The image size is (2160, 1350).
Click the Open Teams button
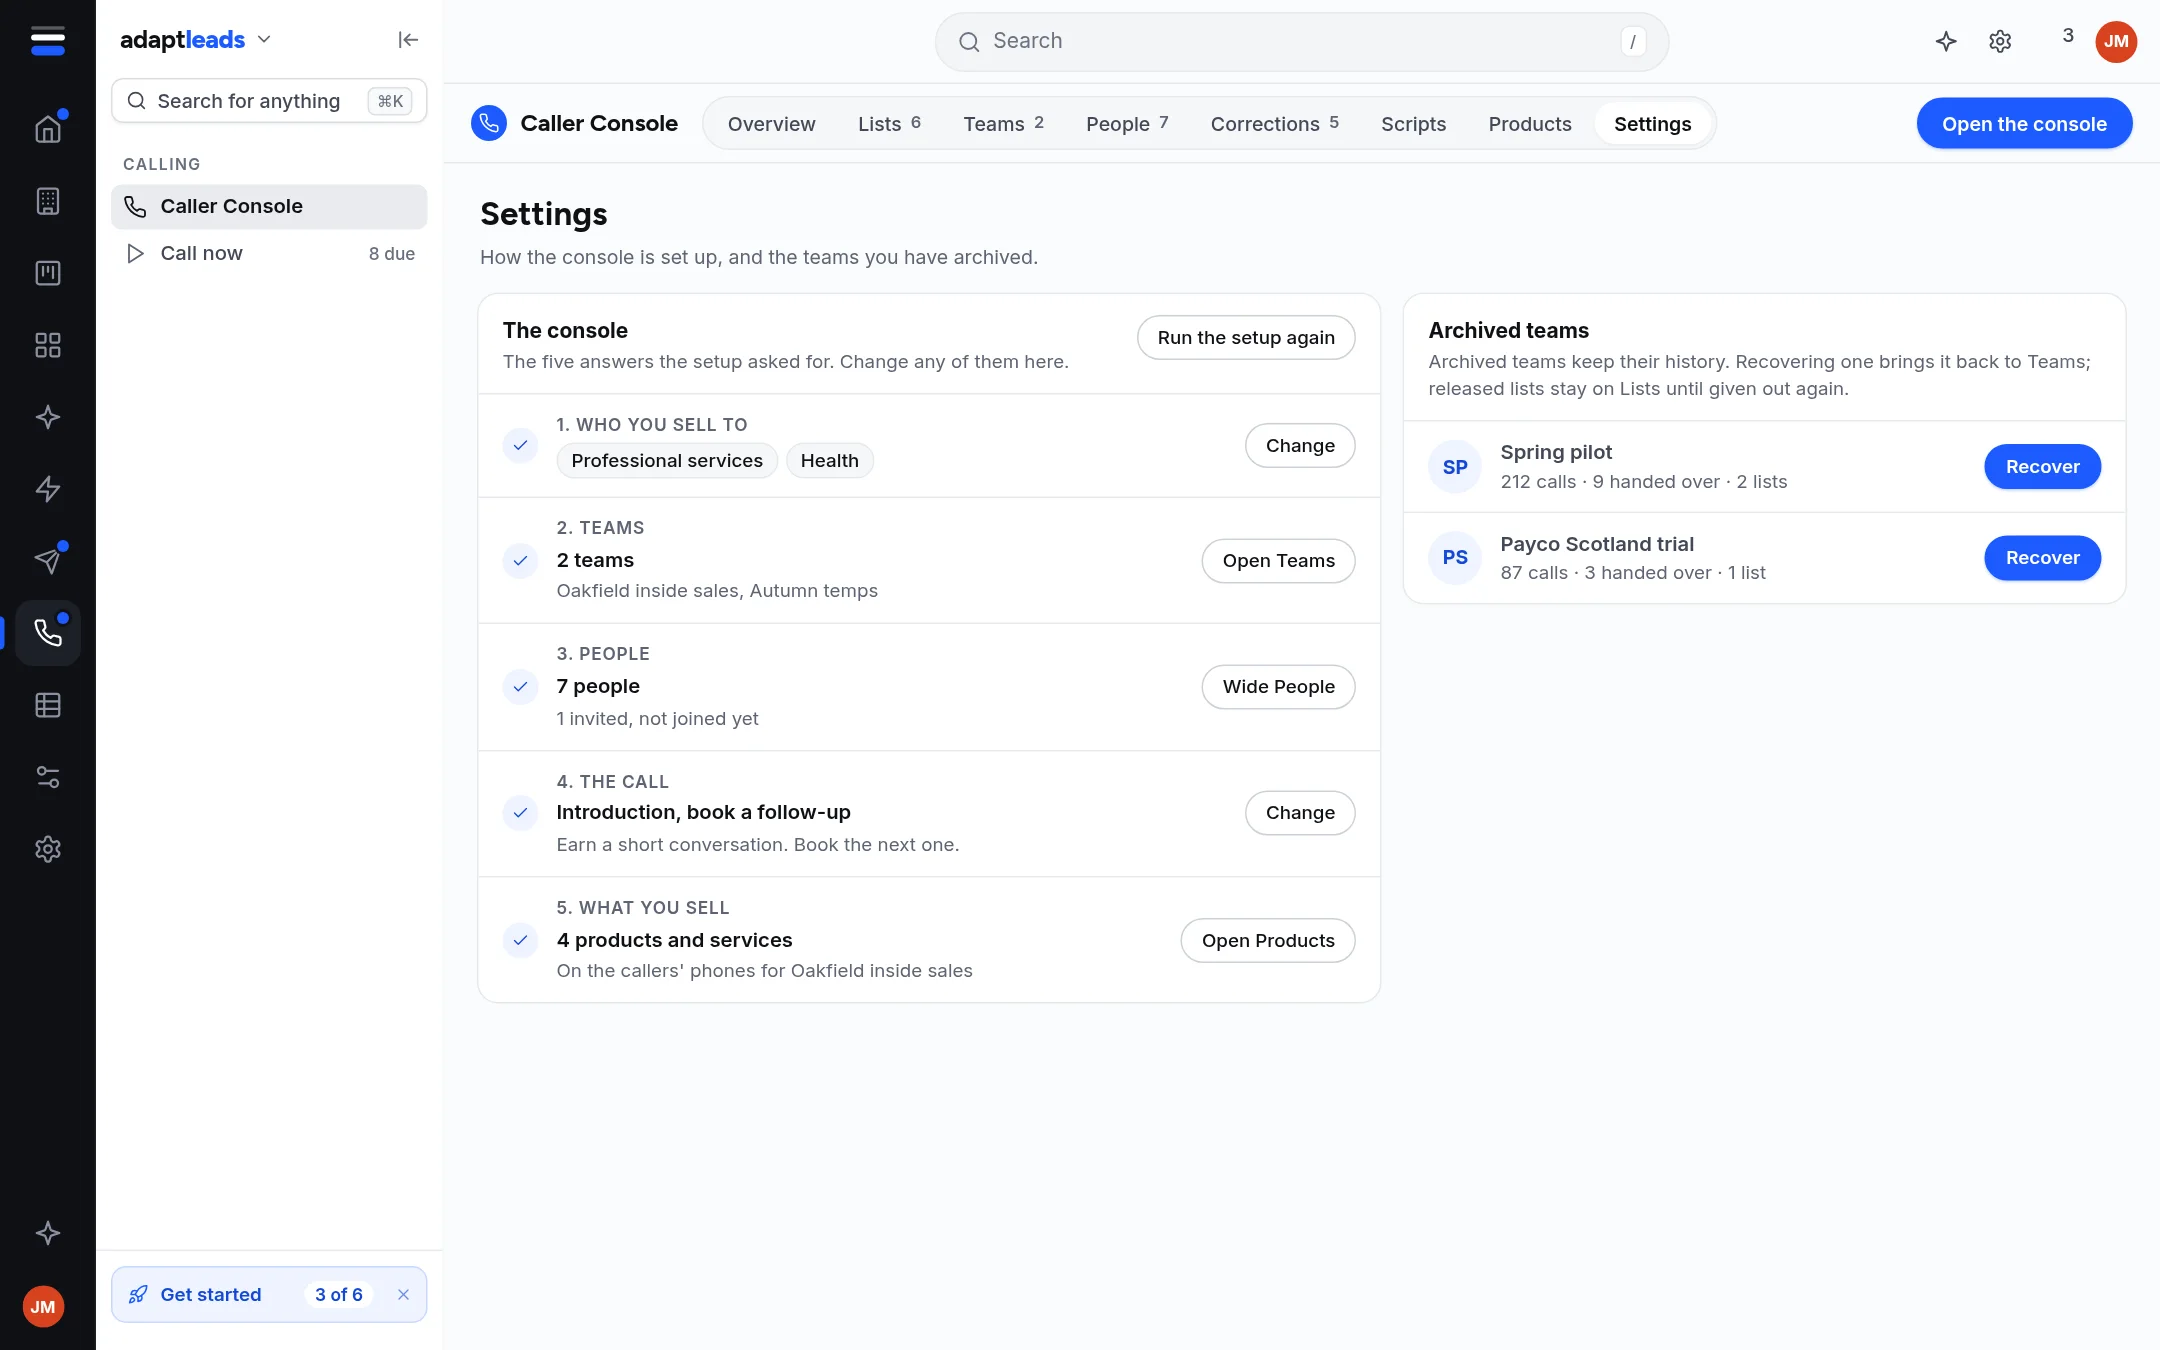coord(1278,561)
